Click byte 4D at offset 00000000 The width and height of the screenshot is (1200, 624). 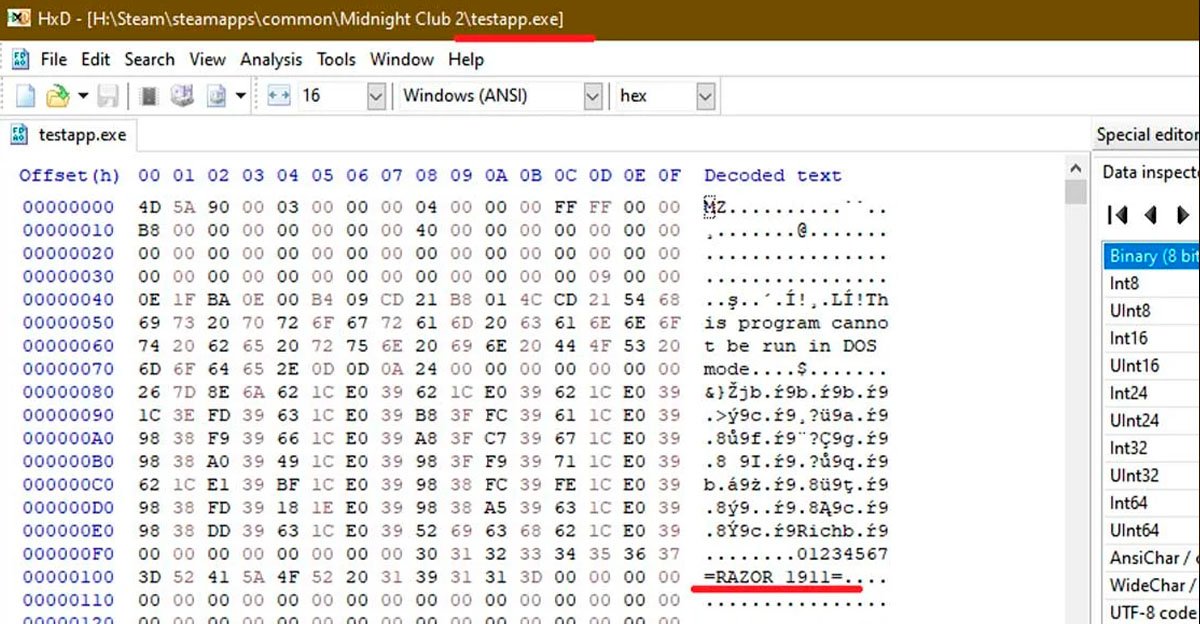tap(149, 207)
